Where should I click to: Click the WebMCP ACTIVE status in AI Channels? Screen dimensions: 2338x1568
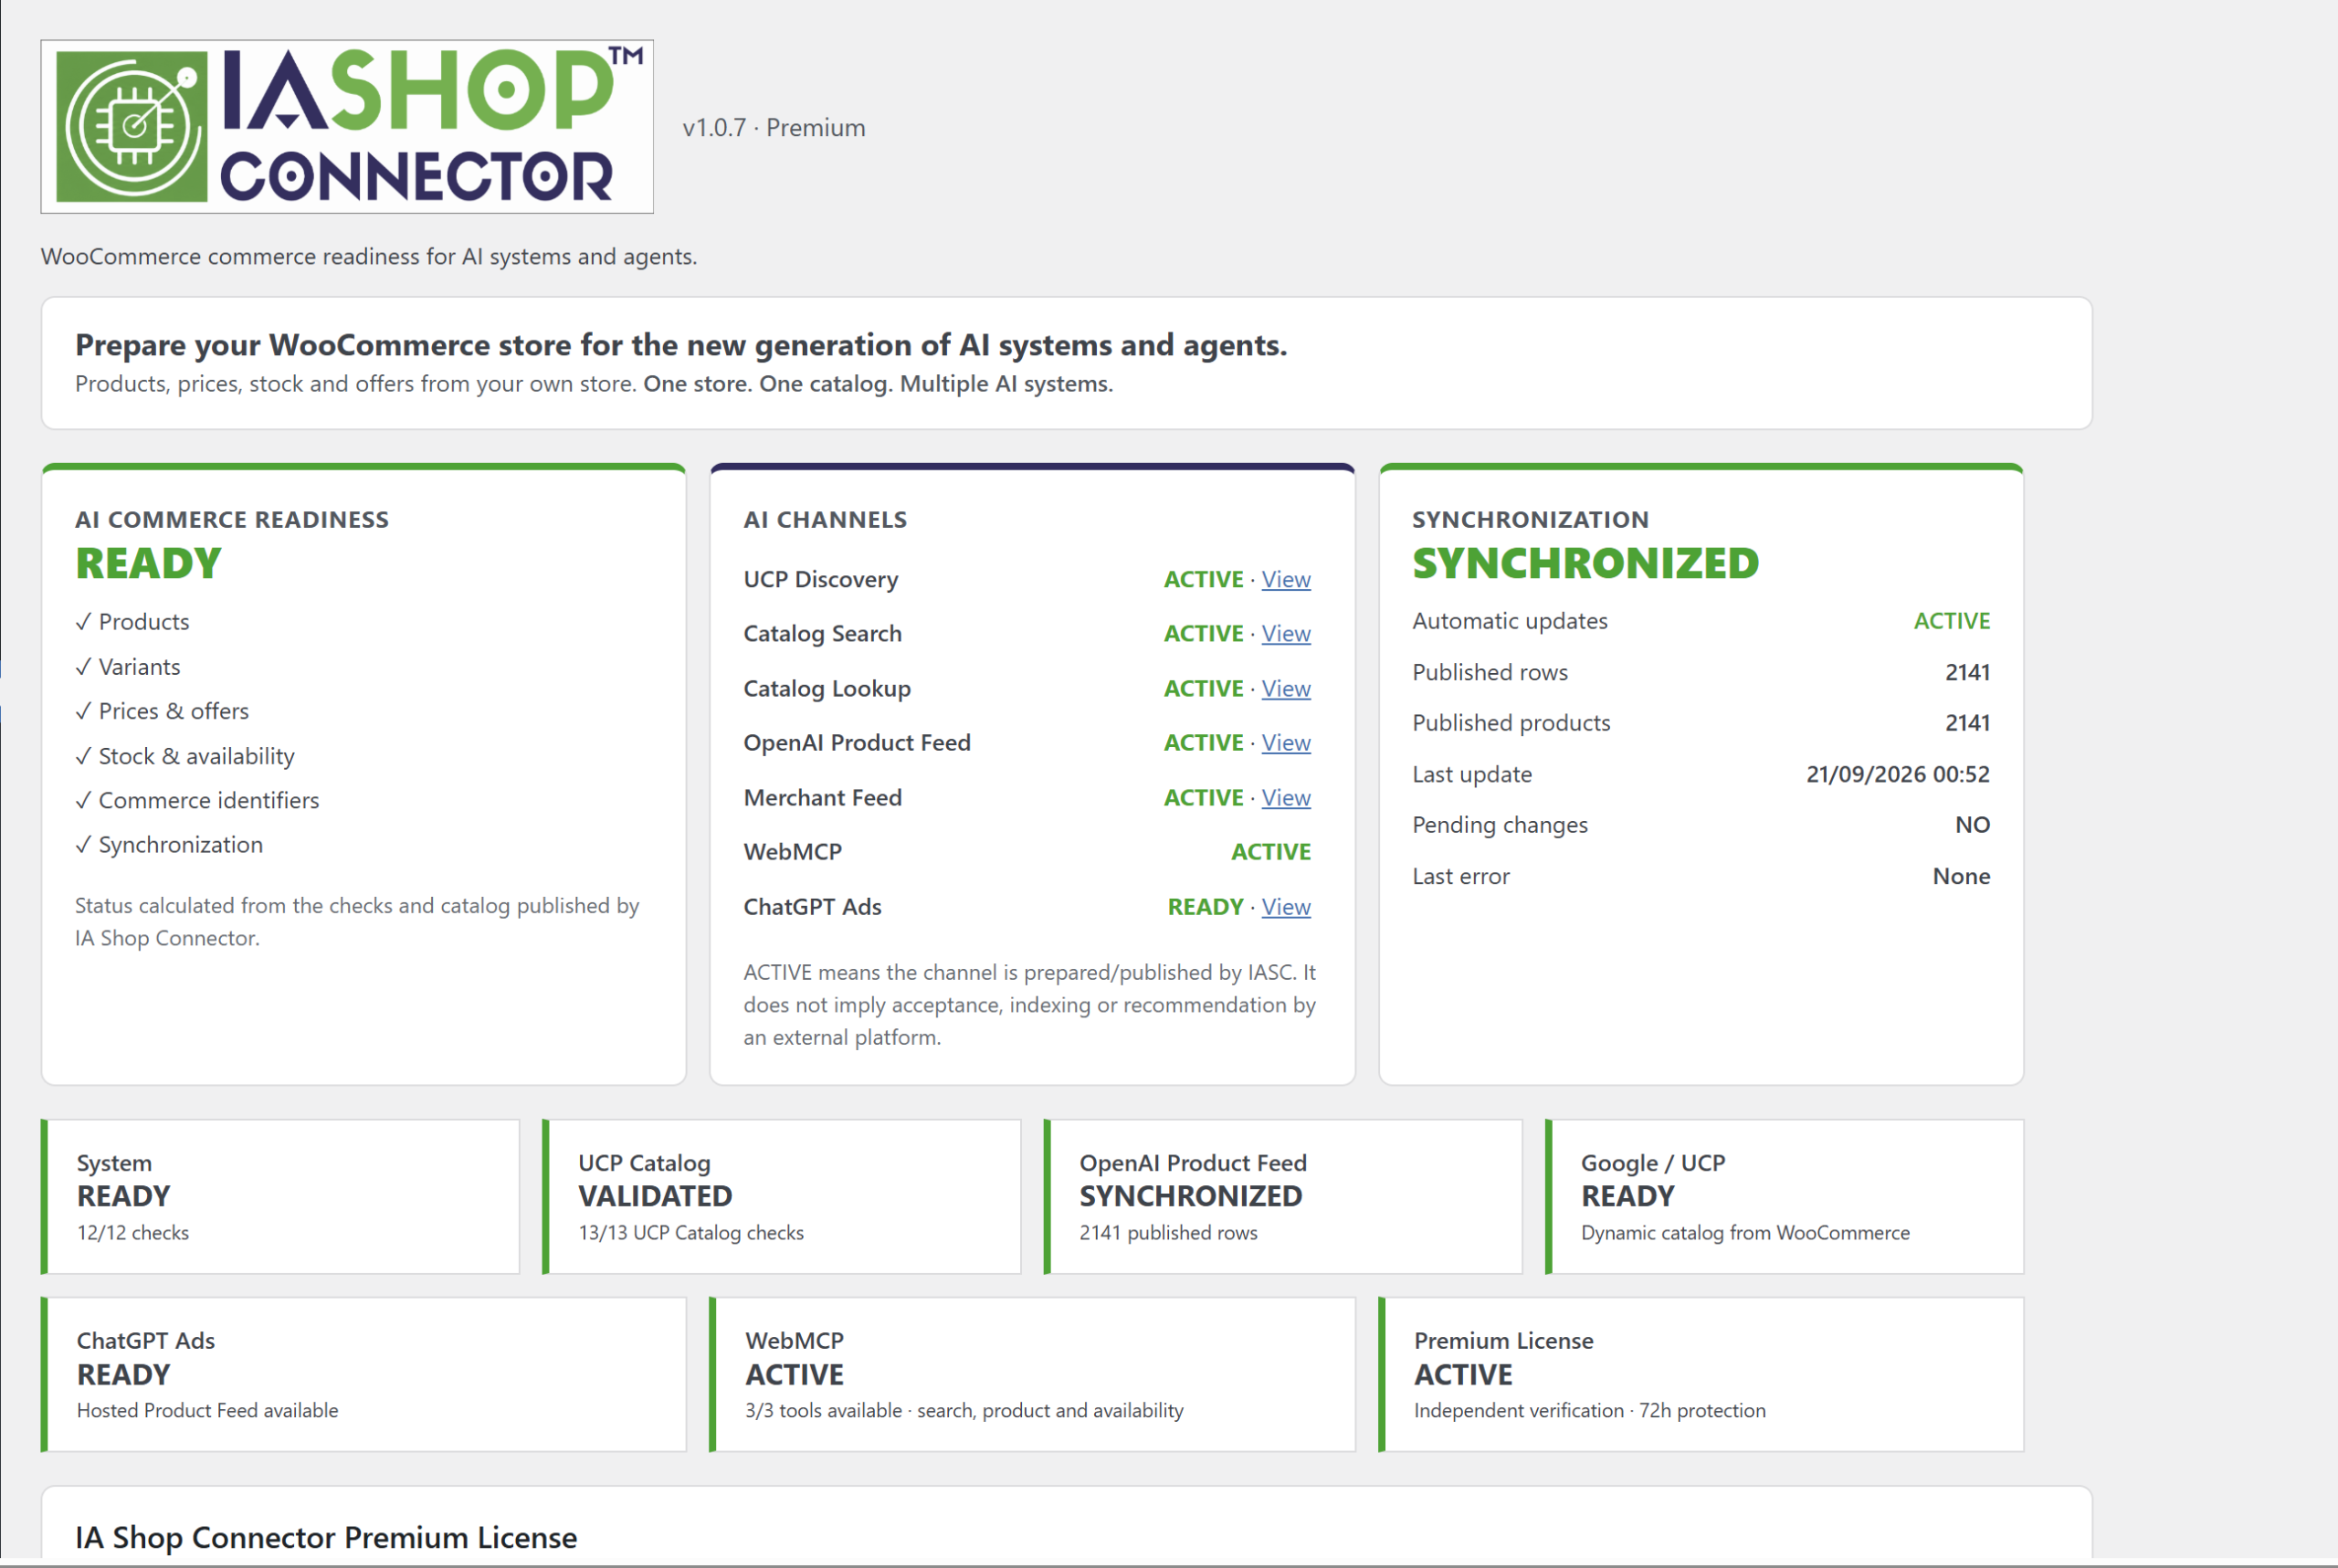coord(1271,852)
